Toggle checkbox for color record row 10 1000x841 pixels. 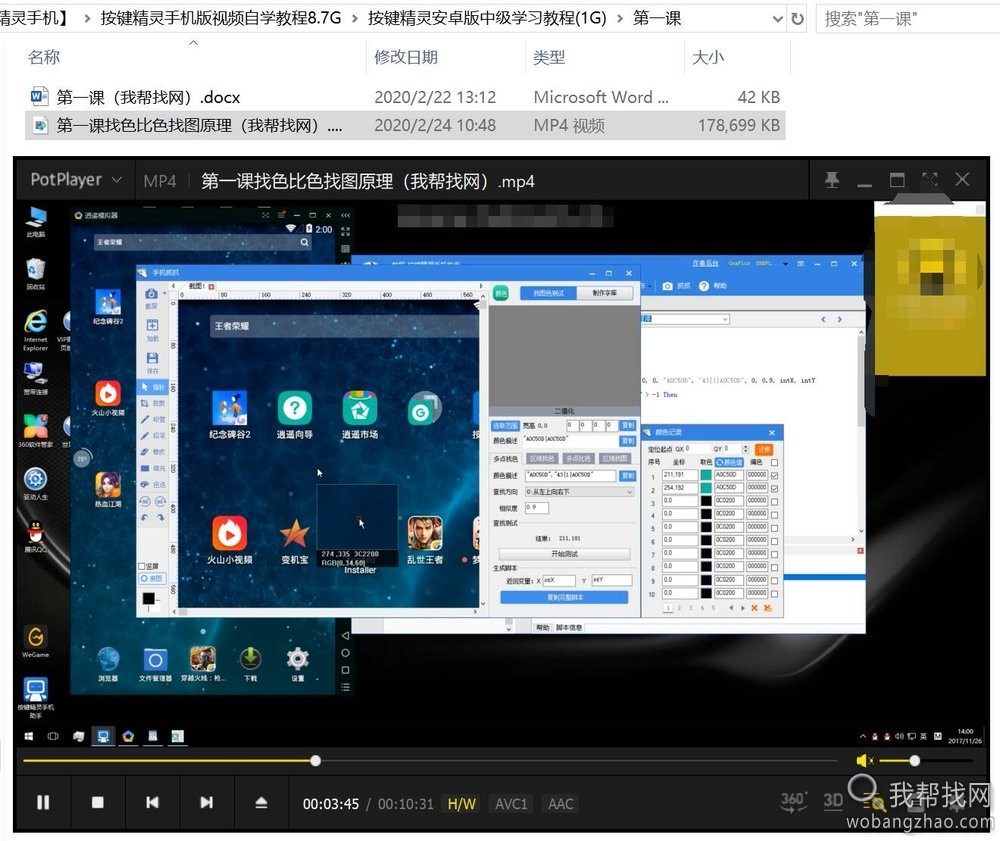774,594
